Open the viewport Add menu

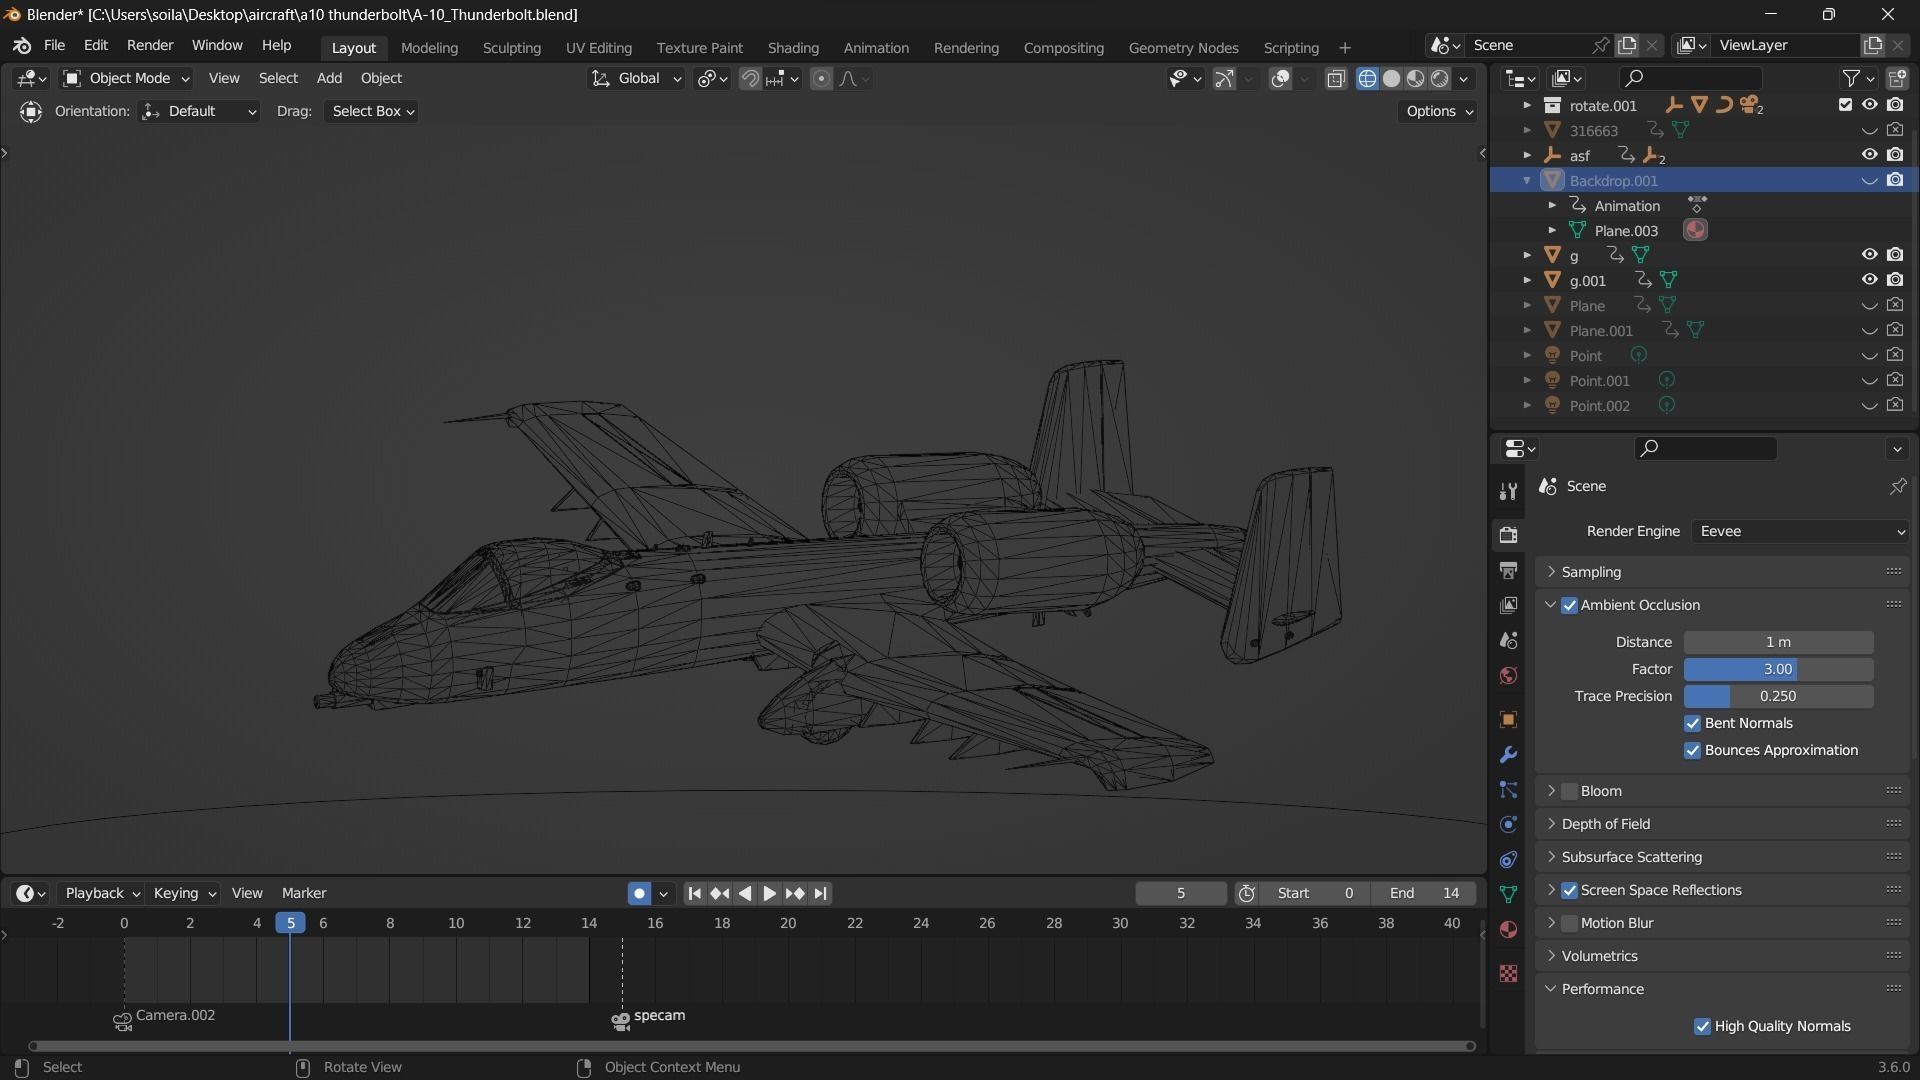329,78
